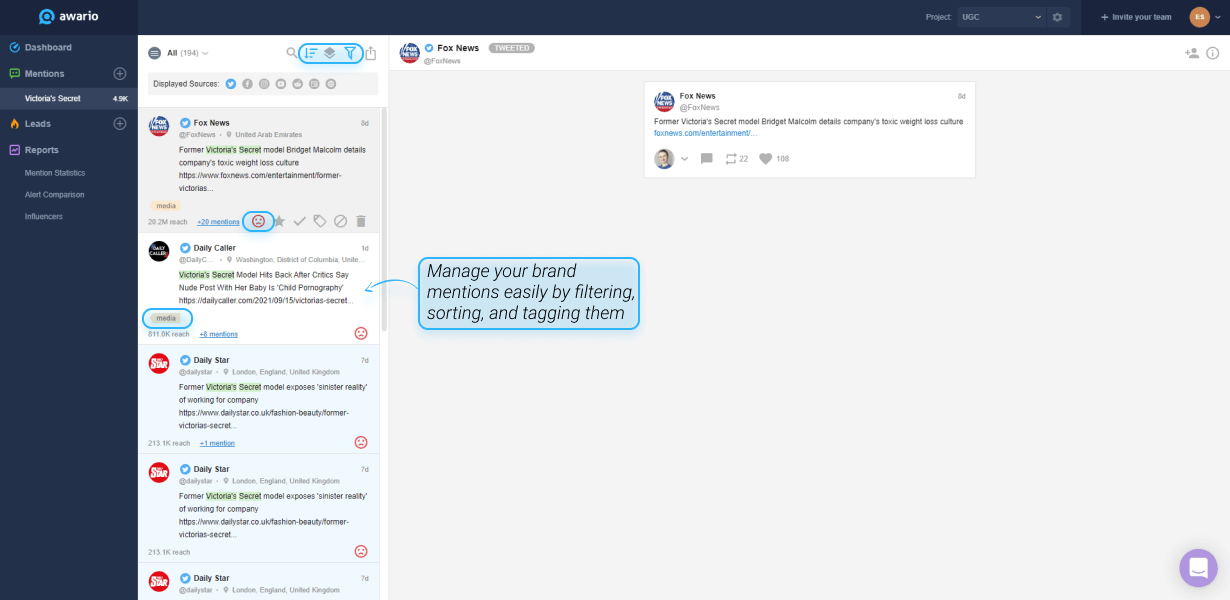Viewport: 1230px width, 600px height.
Task: Open project settings gear
Action: coord(1057,17)
